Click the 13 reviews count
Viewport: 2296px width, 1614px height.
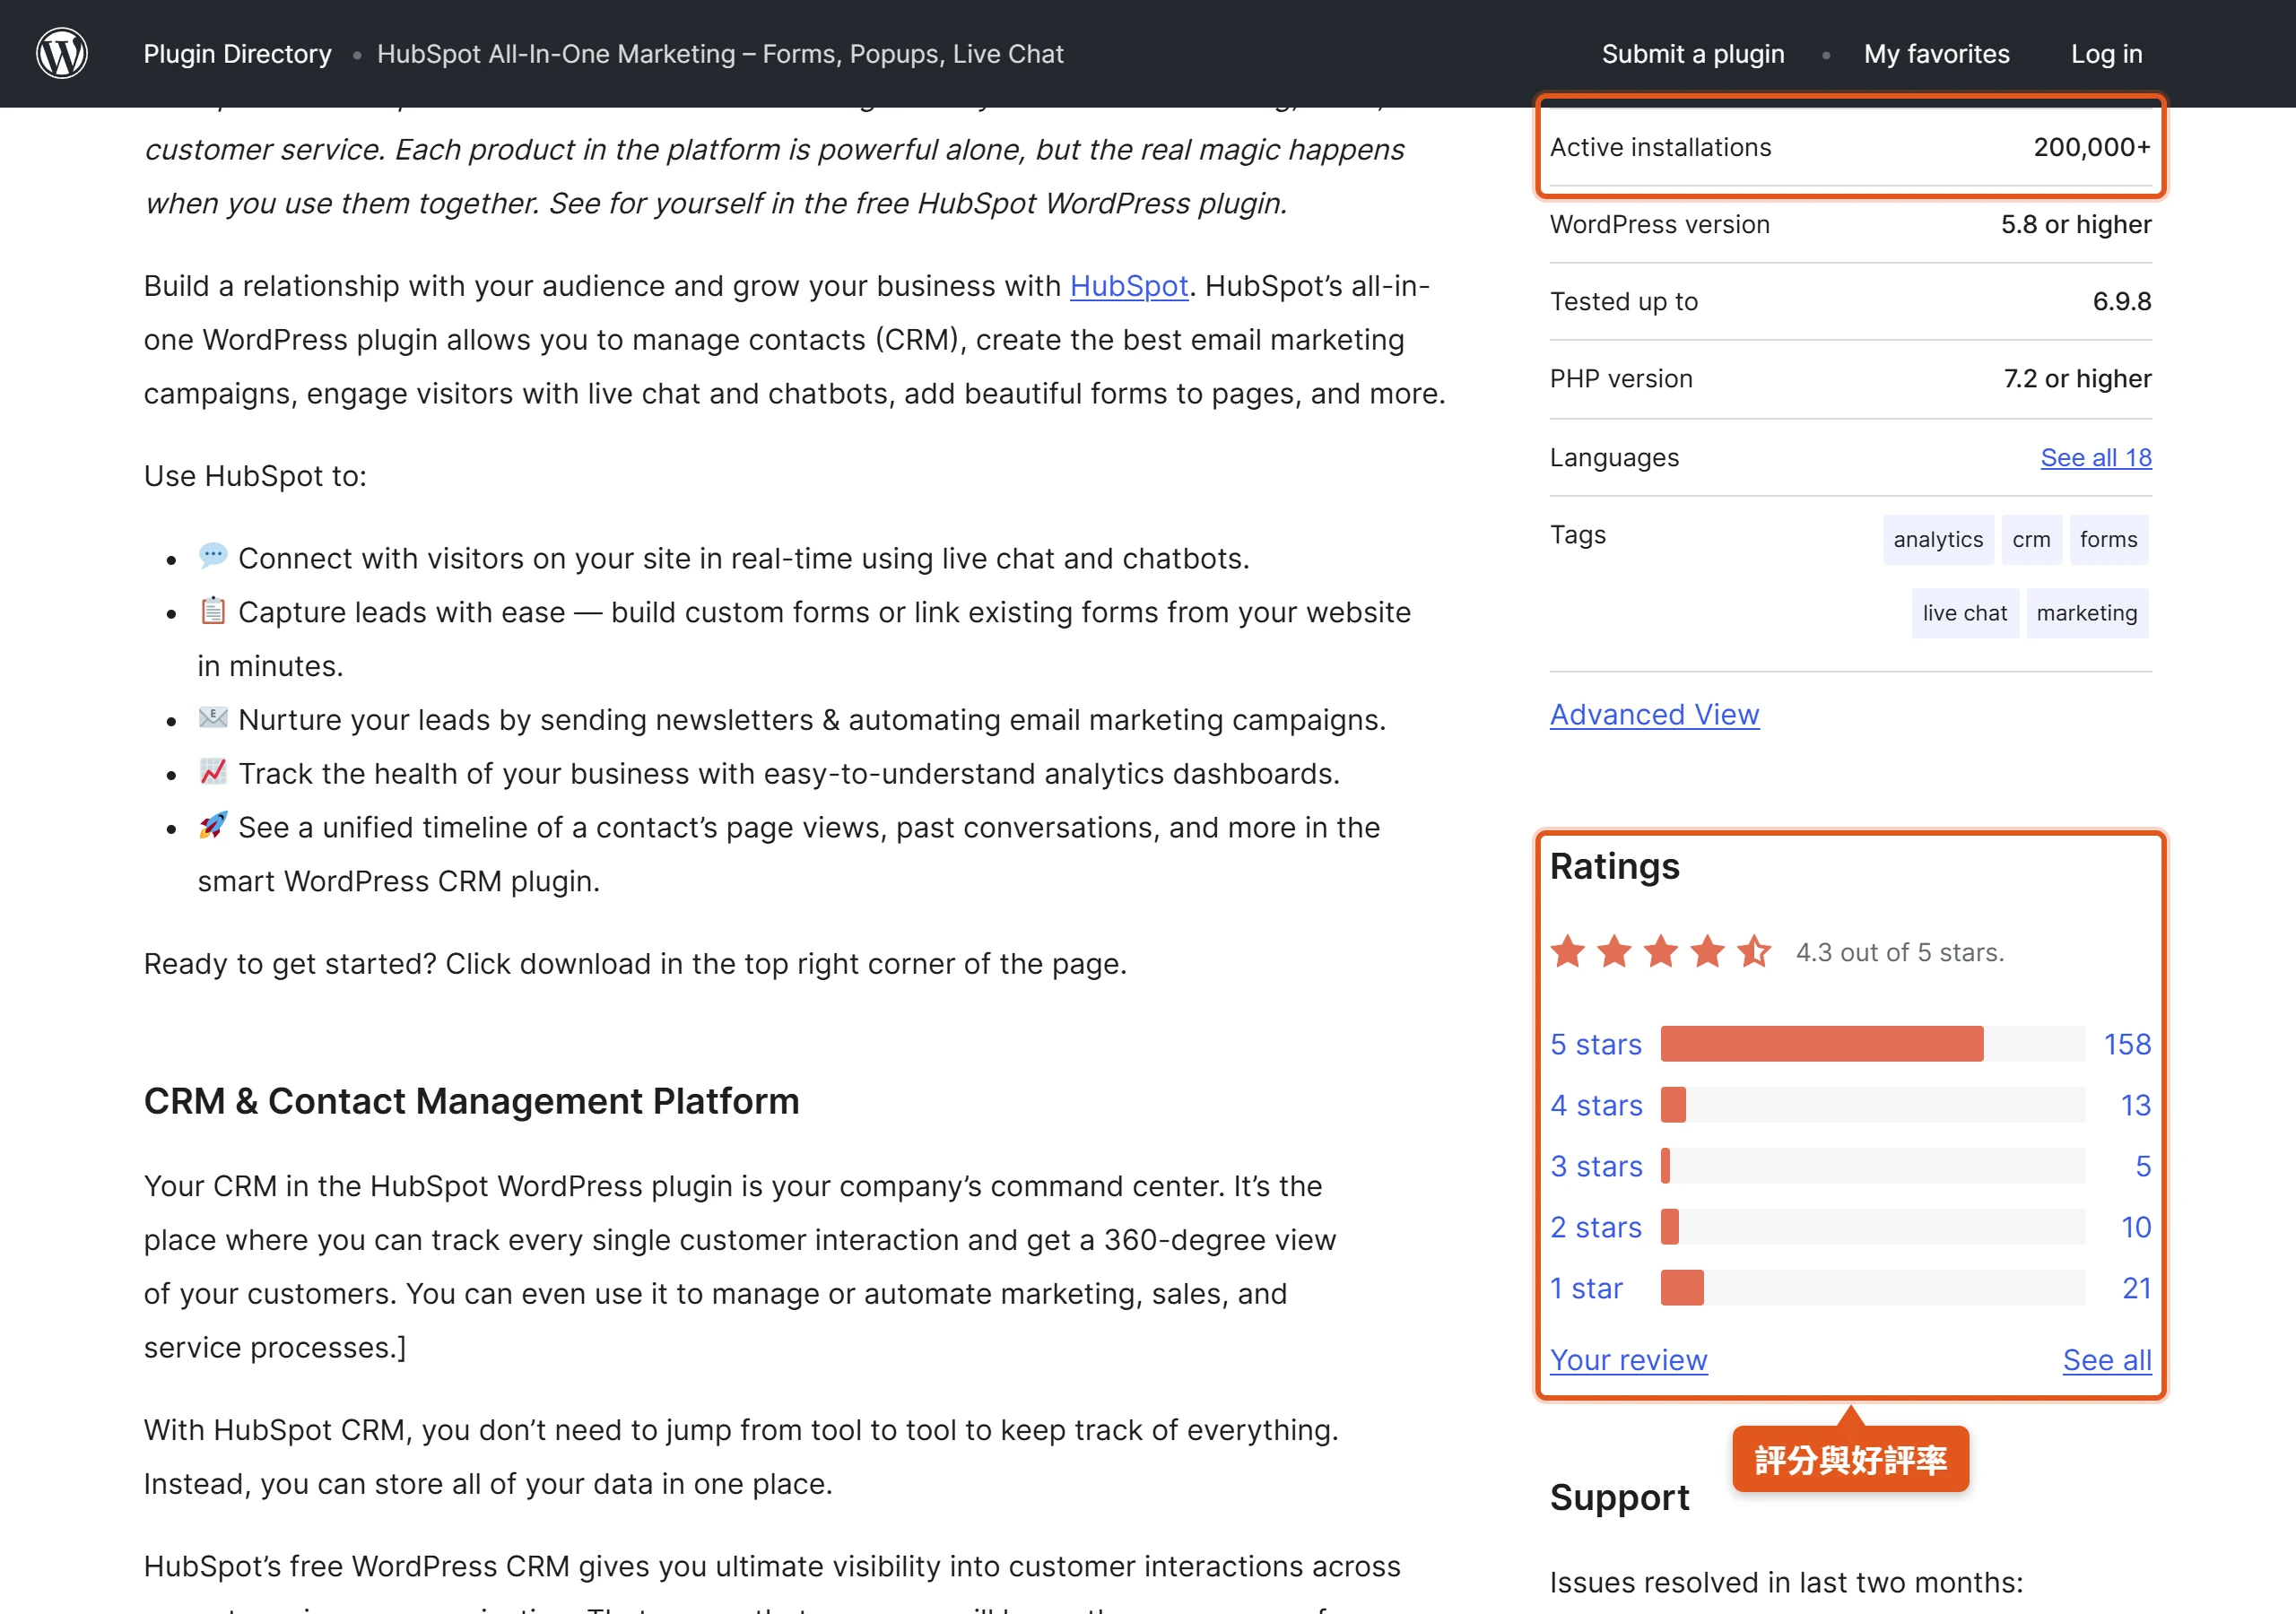(2135, 1105)
